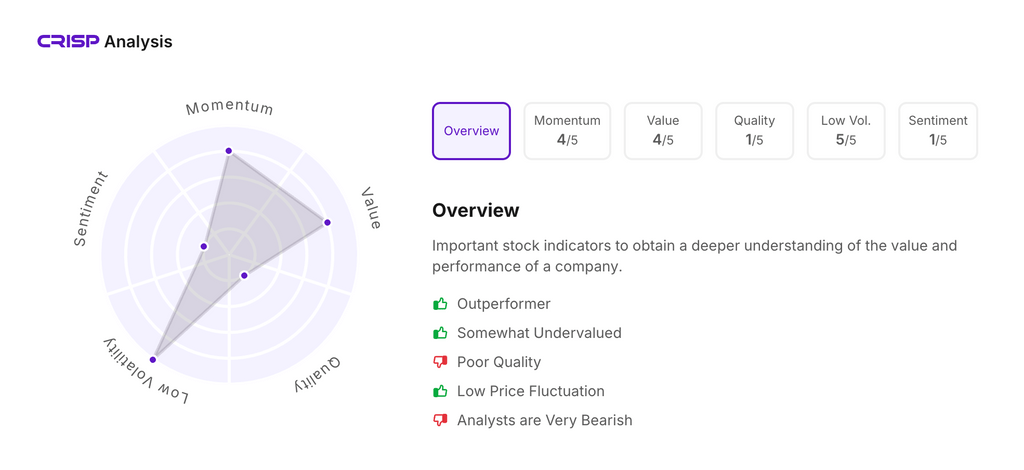The width and height of the screenshot is (1024, 470).
Task: Click the Quality data point on radar chart
Action: coord(244,276)
